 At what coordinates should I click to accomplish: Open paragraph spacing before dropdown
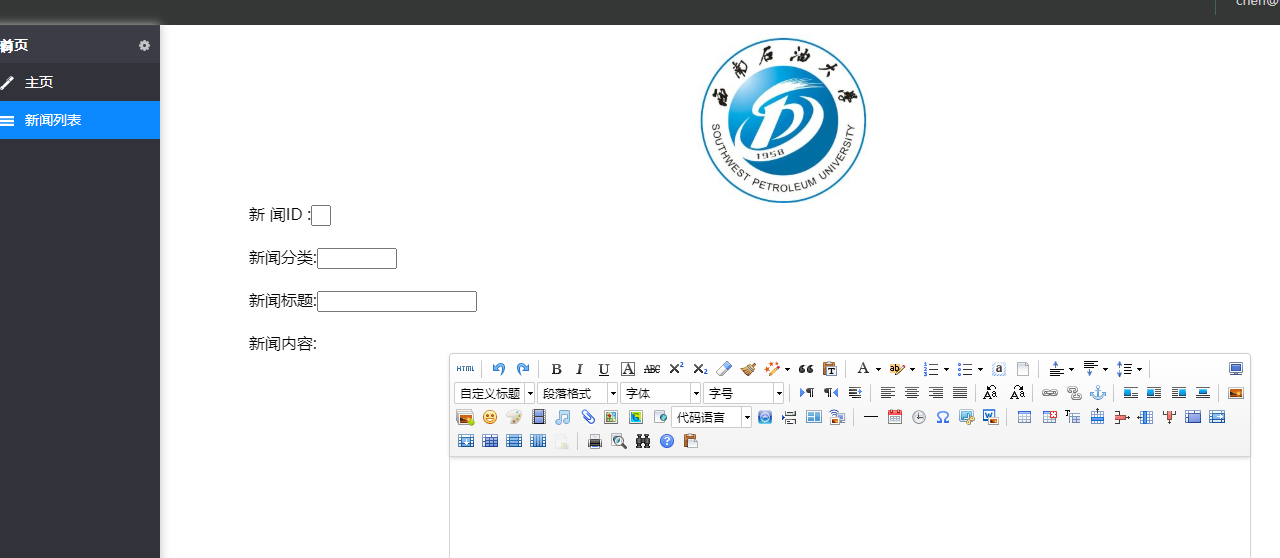1071,369
